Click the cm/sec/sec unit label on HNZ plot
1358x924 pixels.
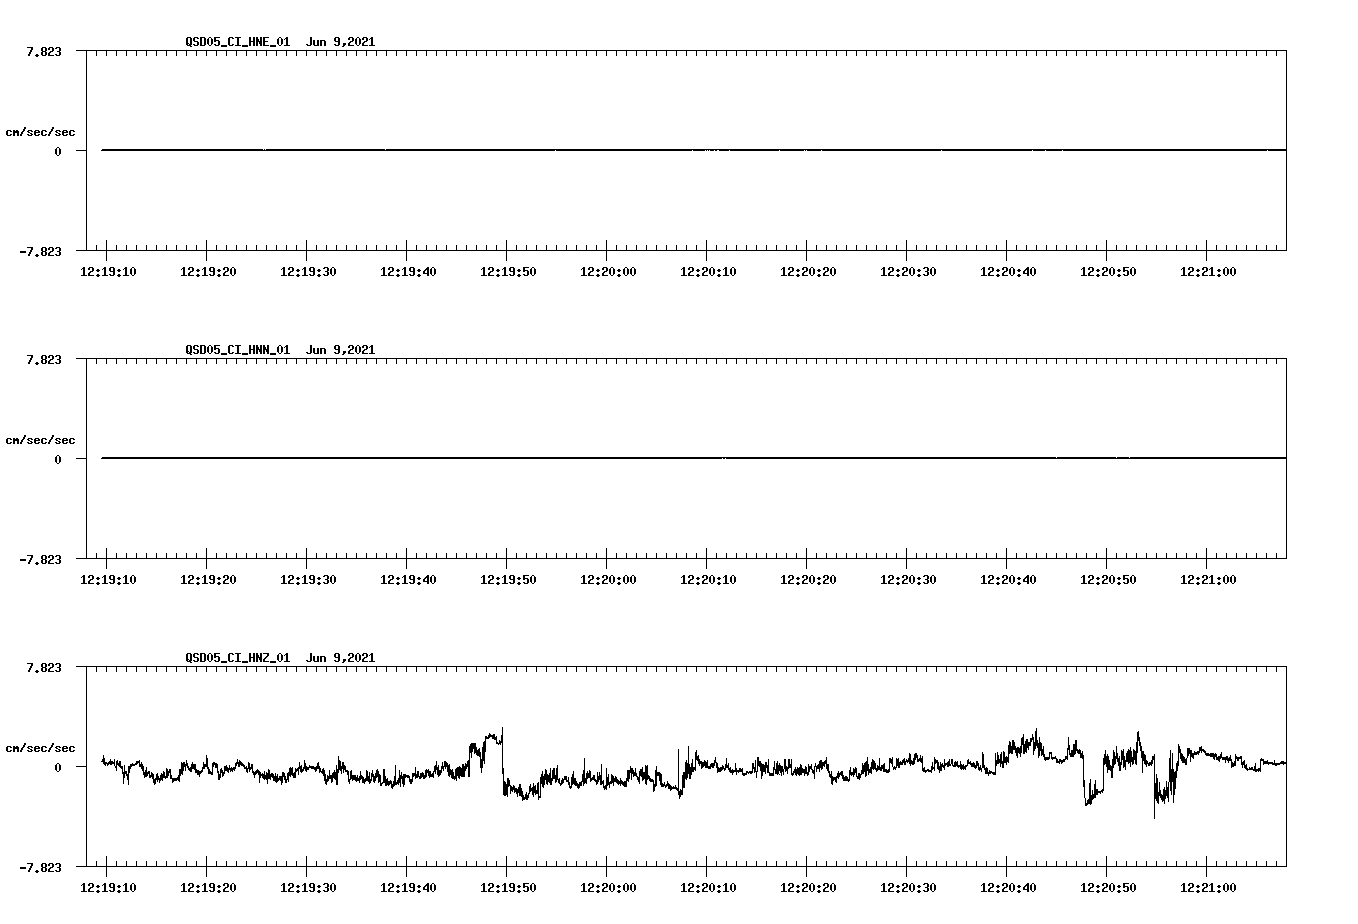pos(40,749)
